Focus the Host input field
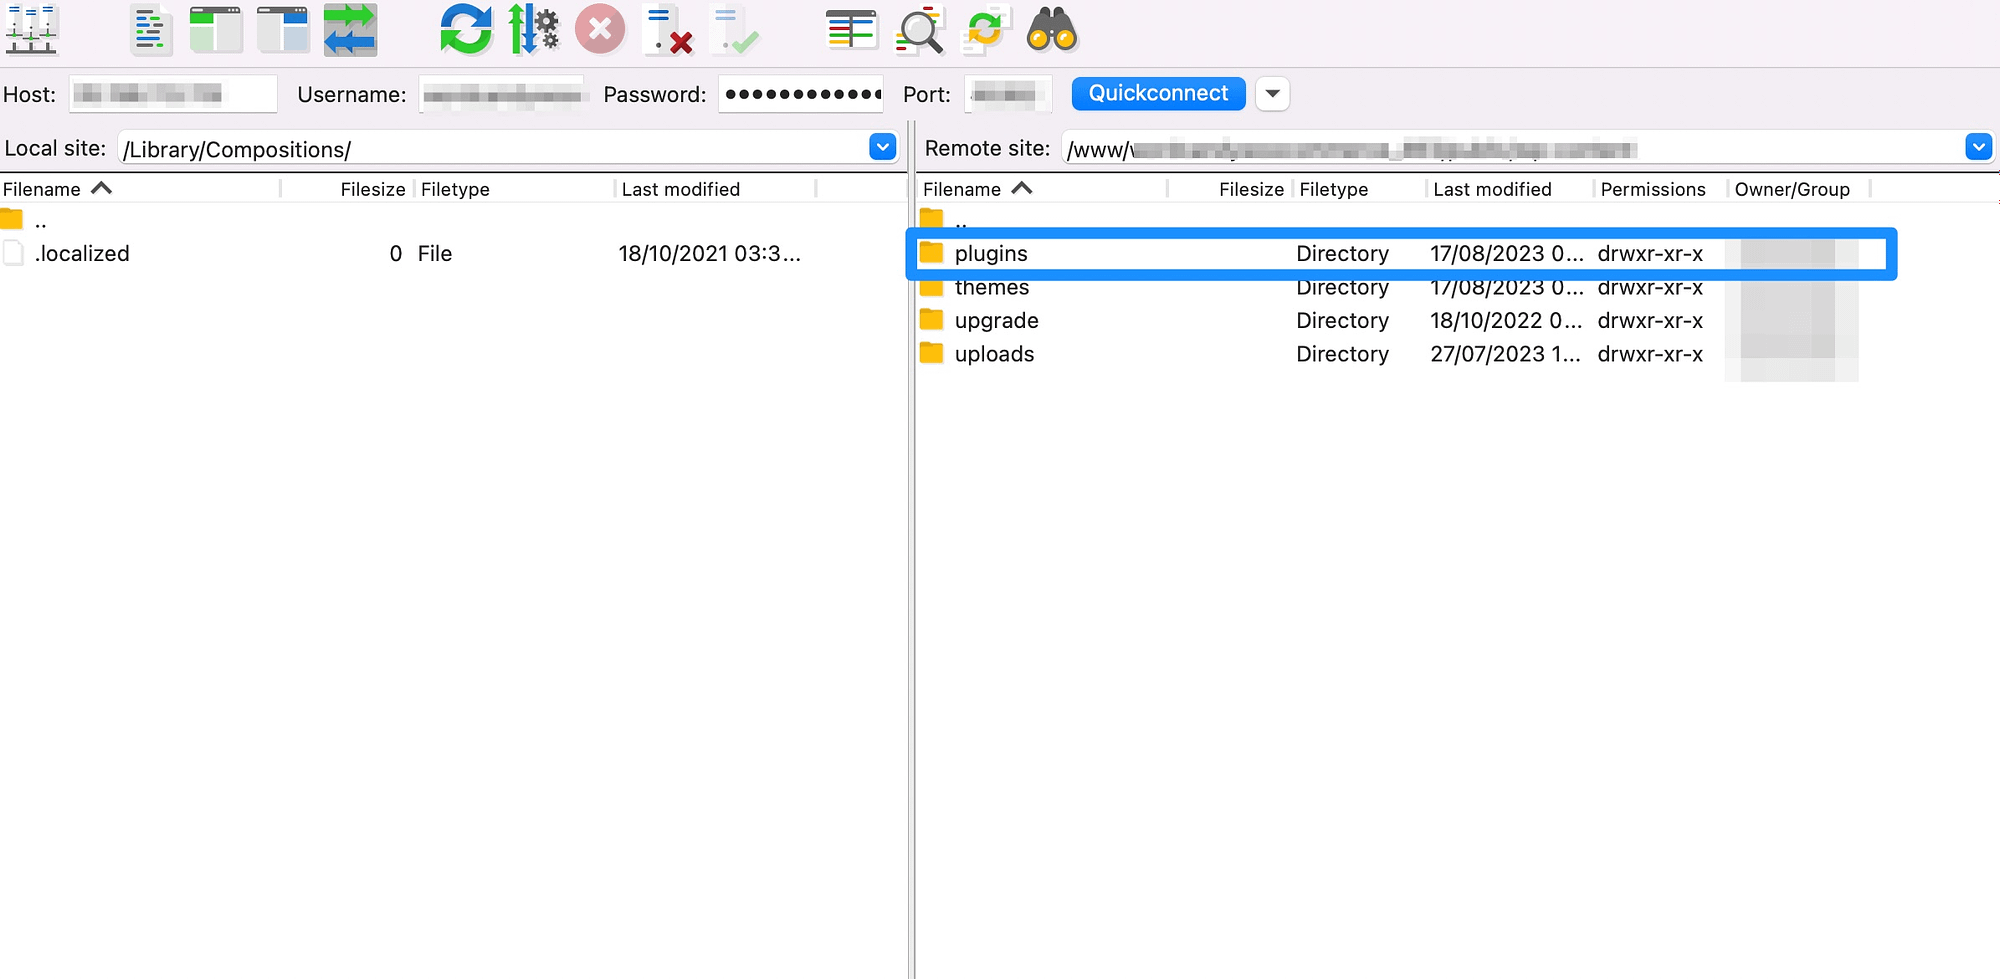This screenshot has height=979, width=2000. (x=173, y=94)
